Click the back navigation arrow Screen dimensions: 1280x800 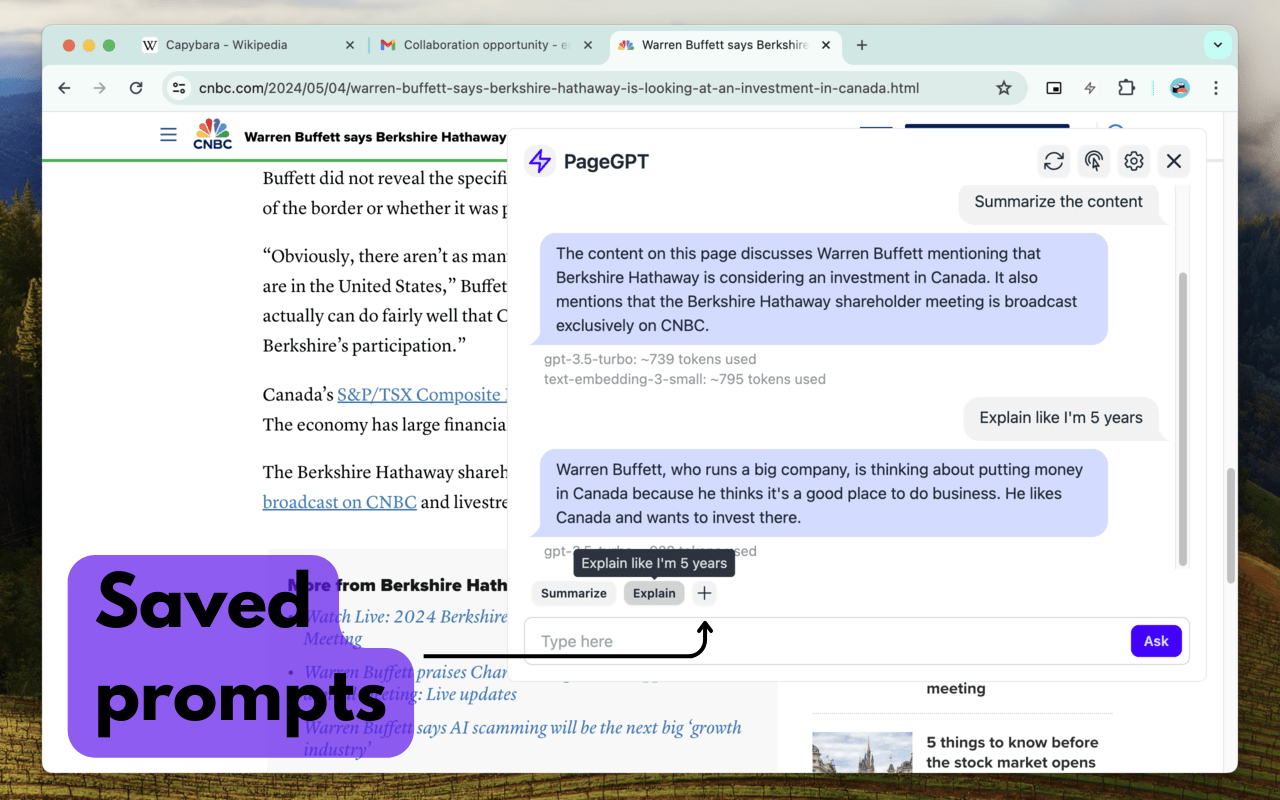pyautogui.click(x=64, y=88)
